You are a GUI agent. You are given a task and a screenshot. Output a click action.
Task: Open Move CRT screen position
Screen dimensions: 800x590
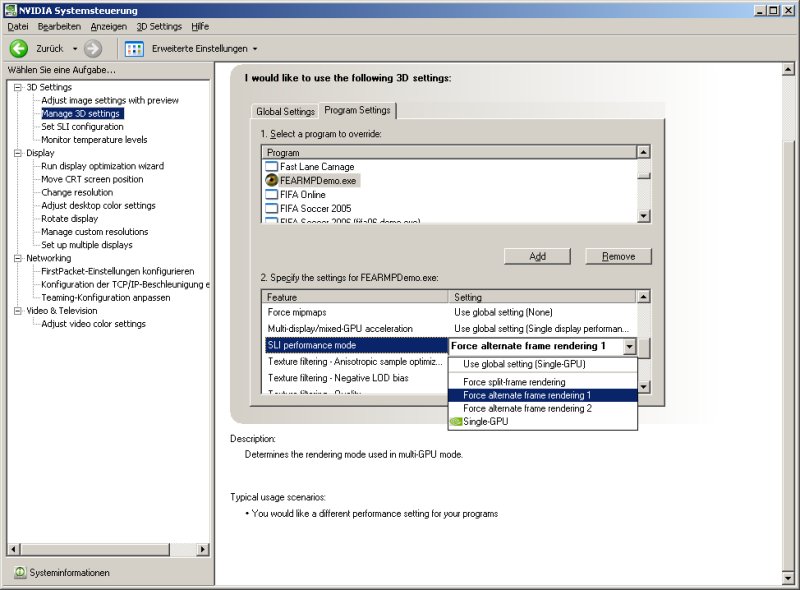click(x=92, y=179)
